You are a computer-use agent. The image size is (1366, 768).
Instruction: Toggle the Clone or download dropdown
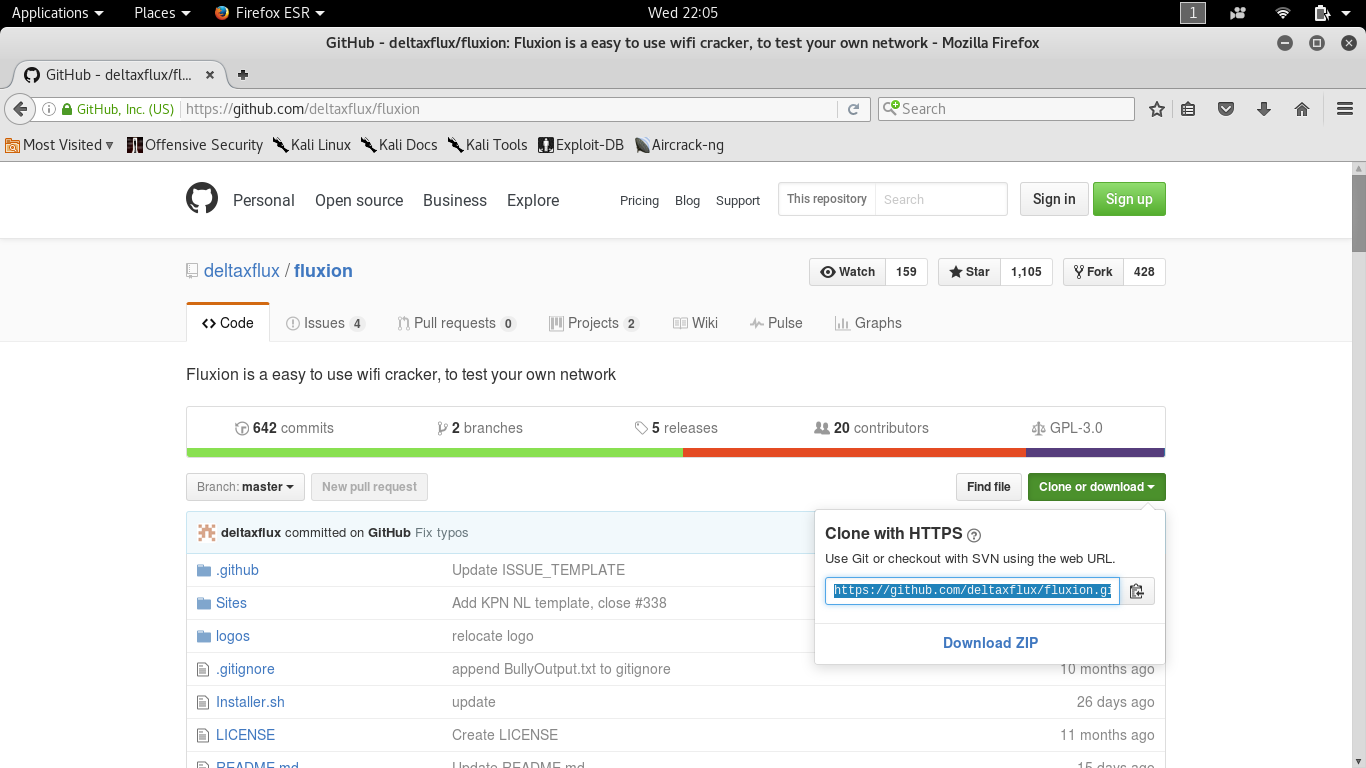tap(1096, 487)
